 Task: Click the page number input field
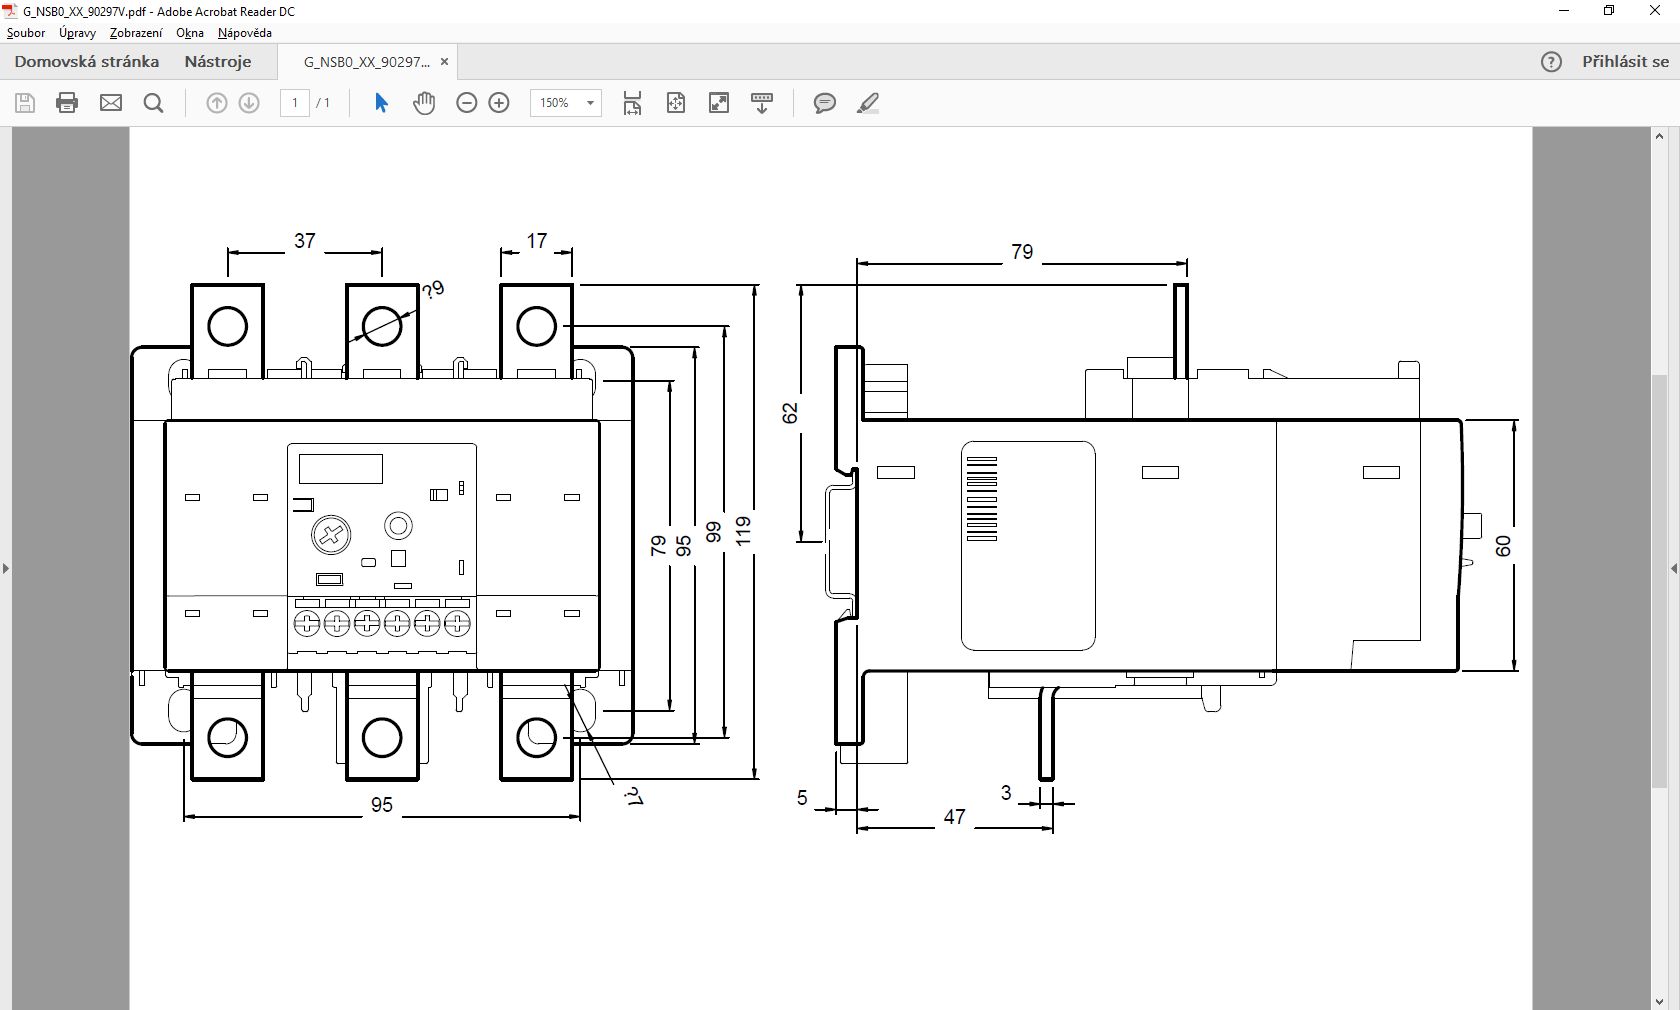click(x=295, y=103)
